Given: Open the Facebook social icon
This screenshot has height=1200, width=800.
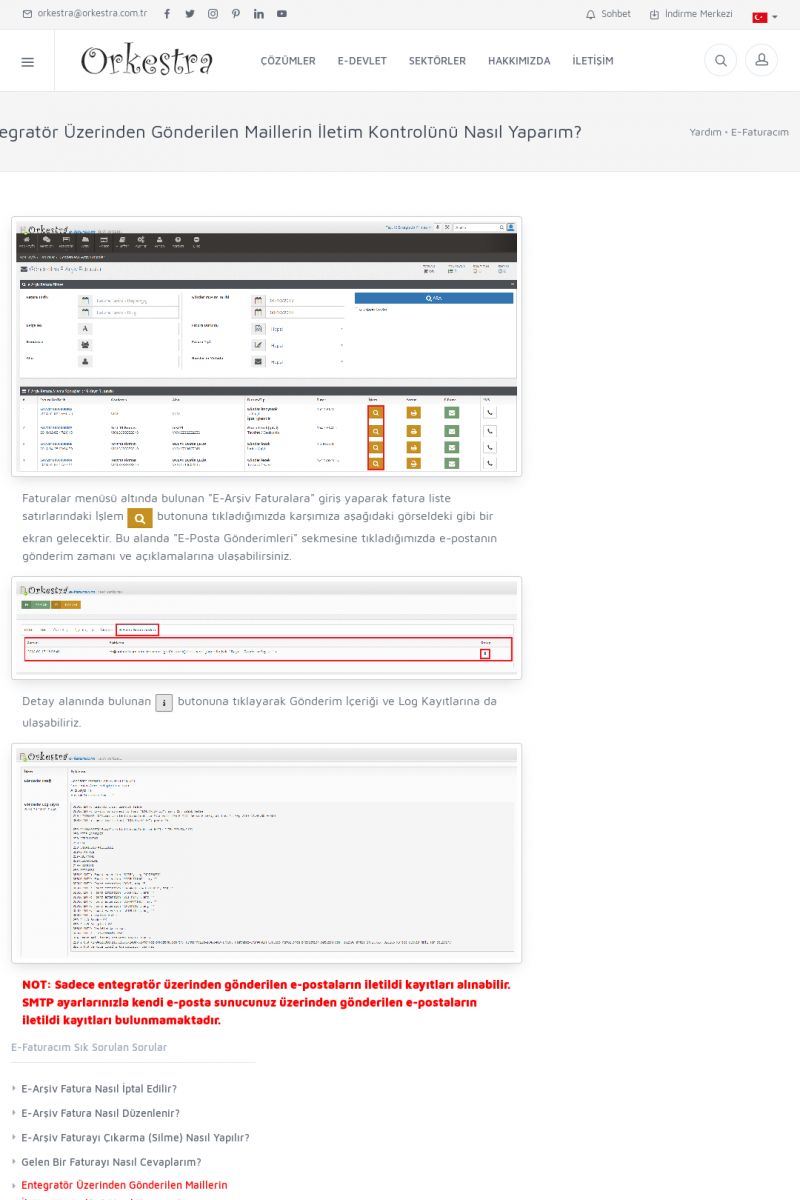Looking at the screenshot, I should point(167,14).
